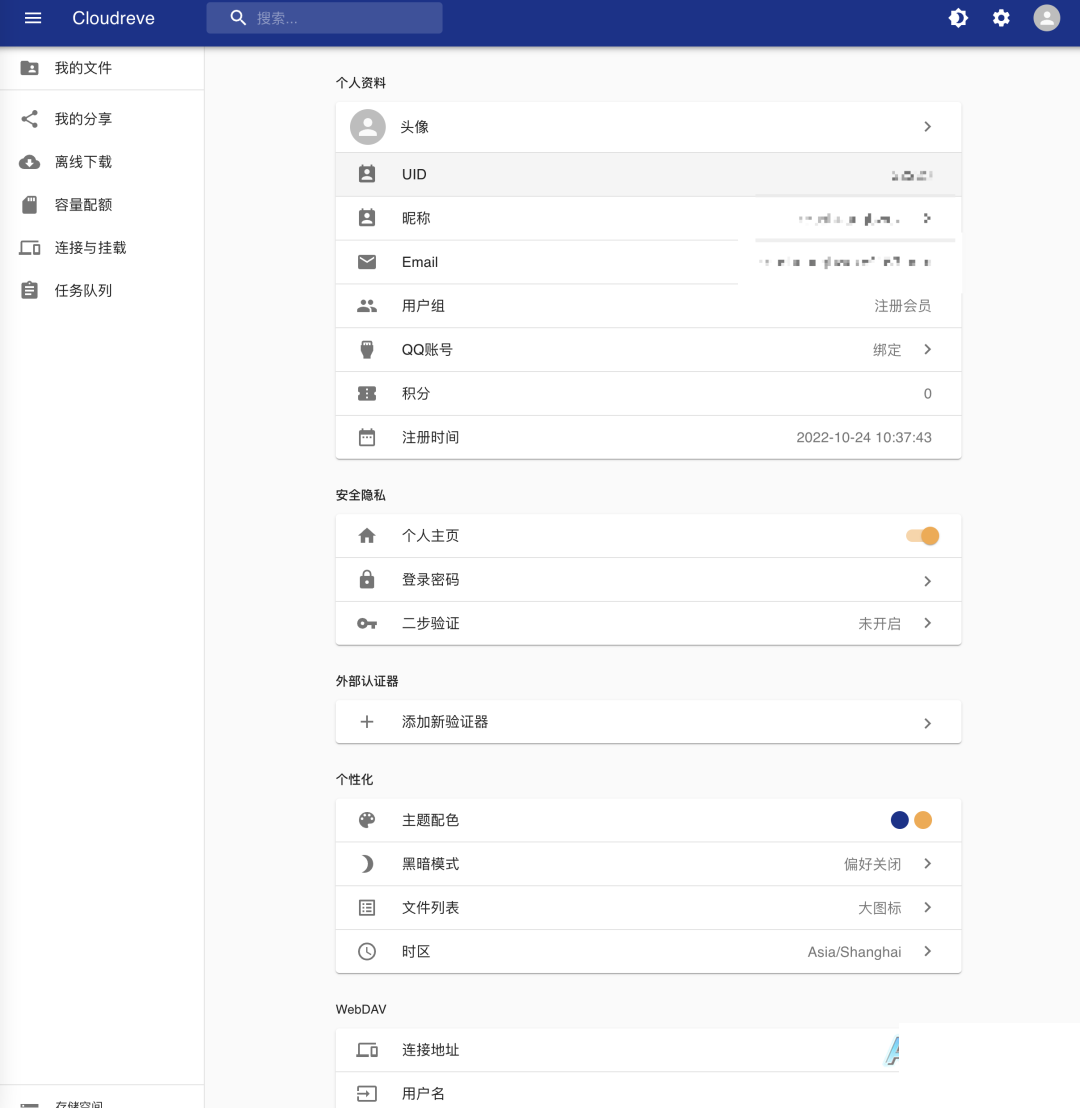Screen dimensions: 1080x1108
Task: Open settings gear in top bar
Action: click(x=1001, y=18)
